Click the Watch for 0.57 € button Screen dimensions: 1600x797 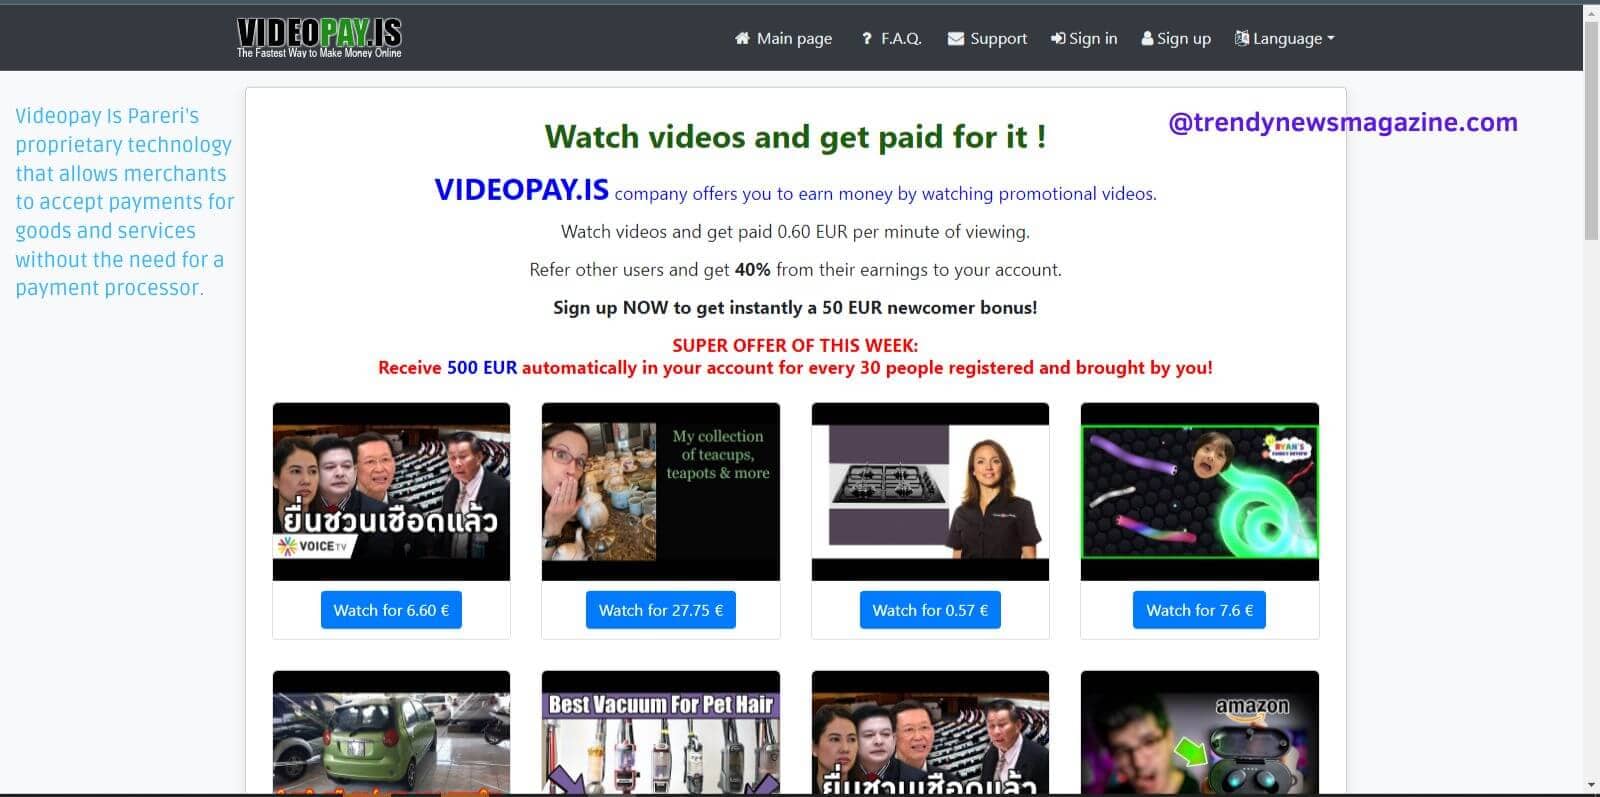click(x=930, y=610)
